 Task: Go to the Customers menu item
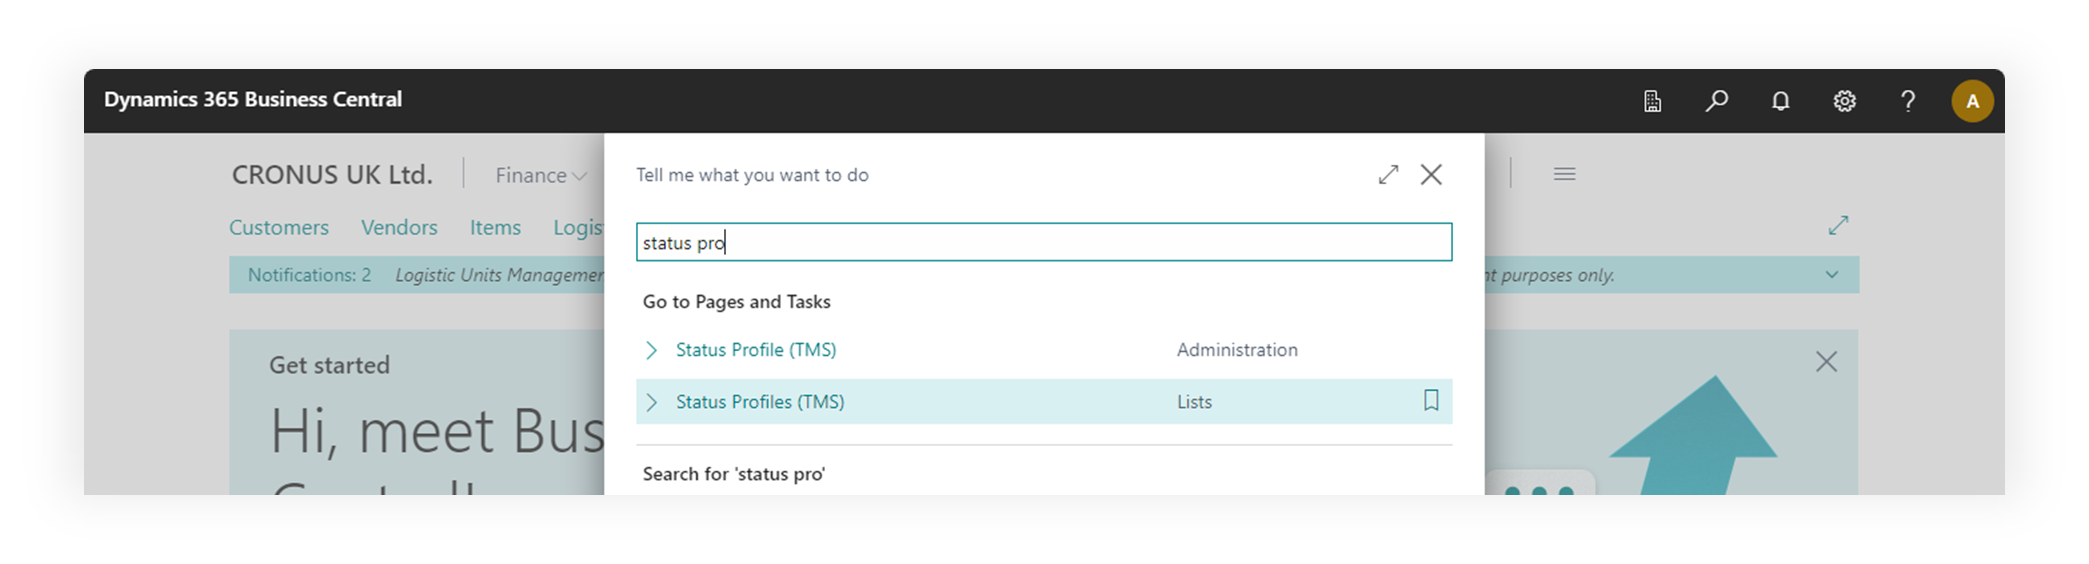tap(279, 228)
